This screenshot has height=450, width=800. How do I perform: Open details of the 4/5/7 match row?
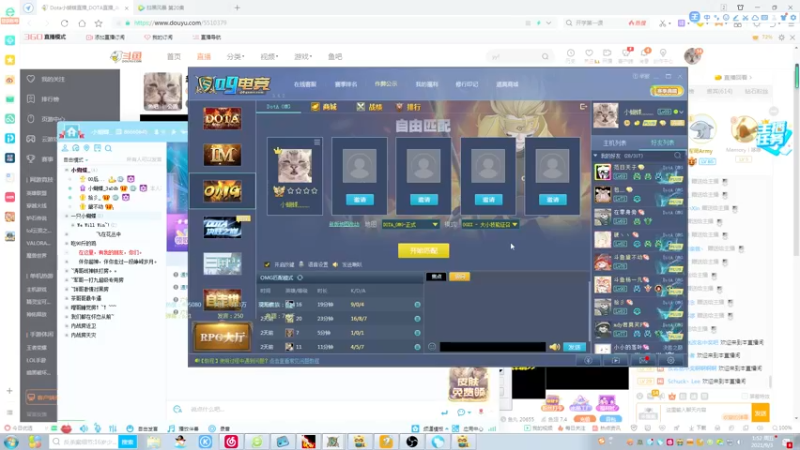[417, 347]
